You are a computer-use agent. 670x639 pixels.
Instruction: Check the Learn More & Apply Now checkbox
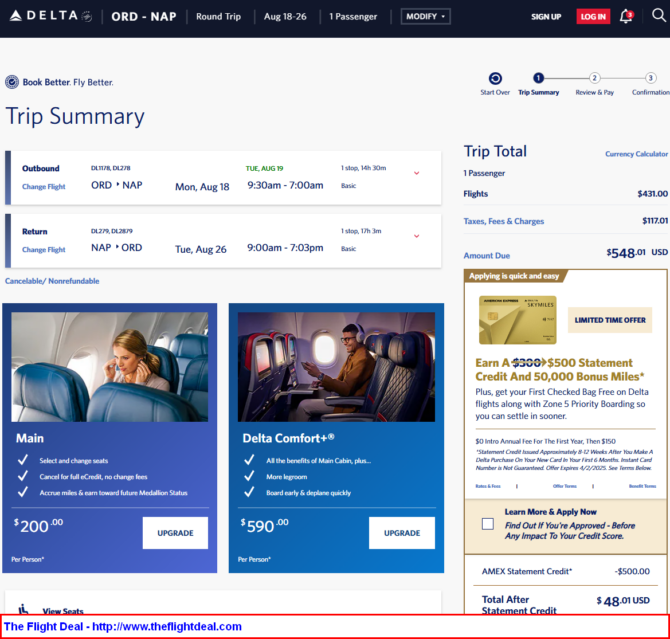[487, 523]
